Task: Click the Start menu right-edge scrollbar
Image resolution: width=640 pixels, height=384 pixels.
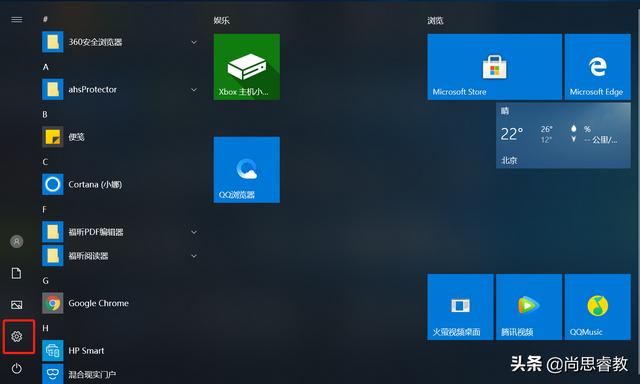Action: pos(638,192)
